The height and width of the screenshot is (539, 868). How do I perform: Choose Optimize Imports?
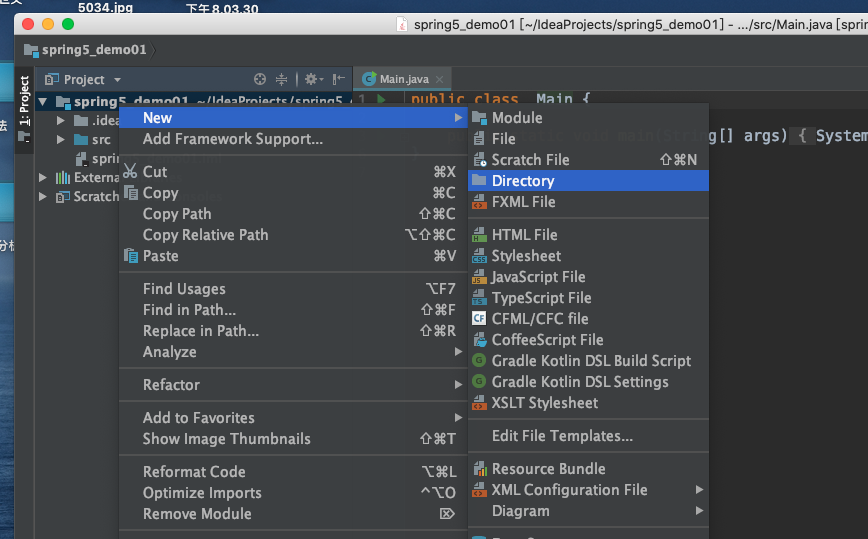293,493
